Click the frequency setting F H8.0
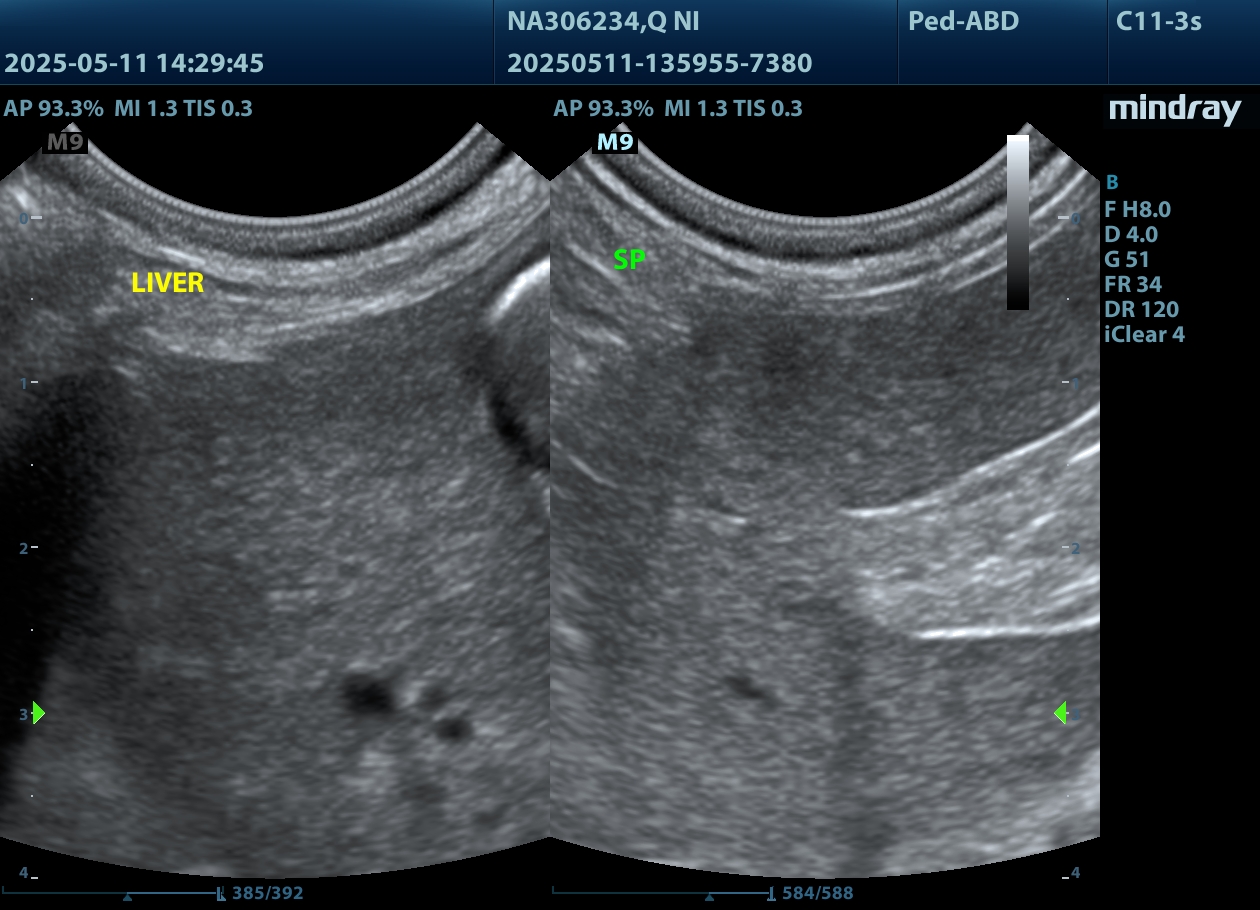 click(x=1137, y=209)
